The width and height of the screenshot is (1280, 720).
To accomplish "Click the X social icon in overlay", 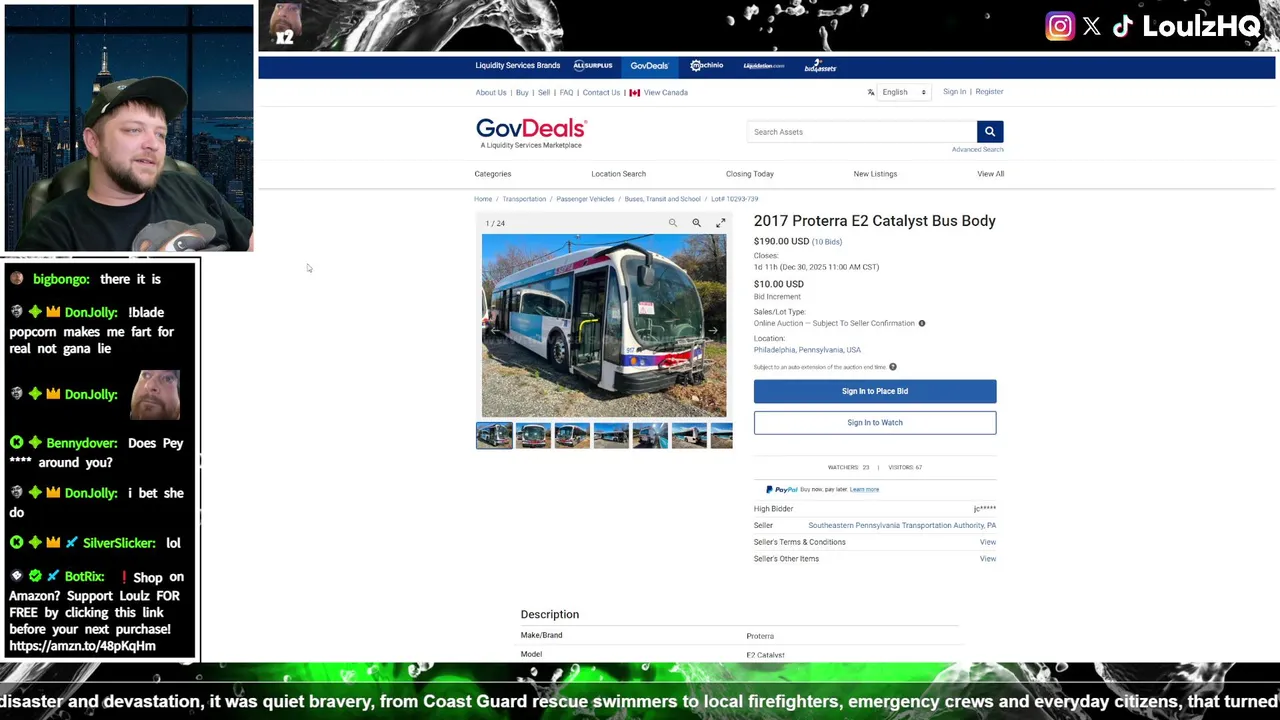I will (x=1092, y=27).
